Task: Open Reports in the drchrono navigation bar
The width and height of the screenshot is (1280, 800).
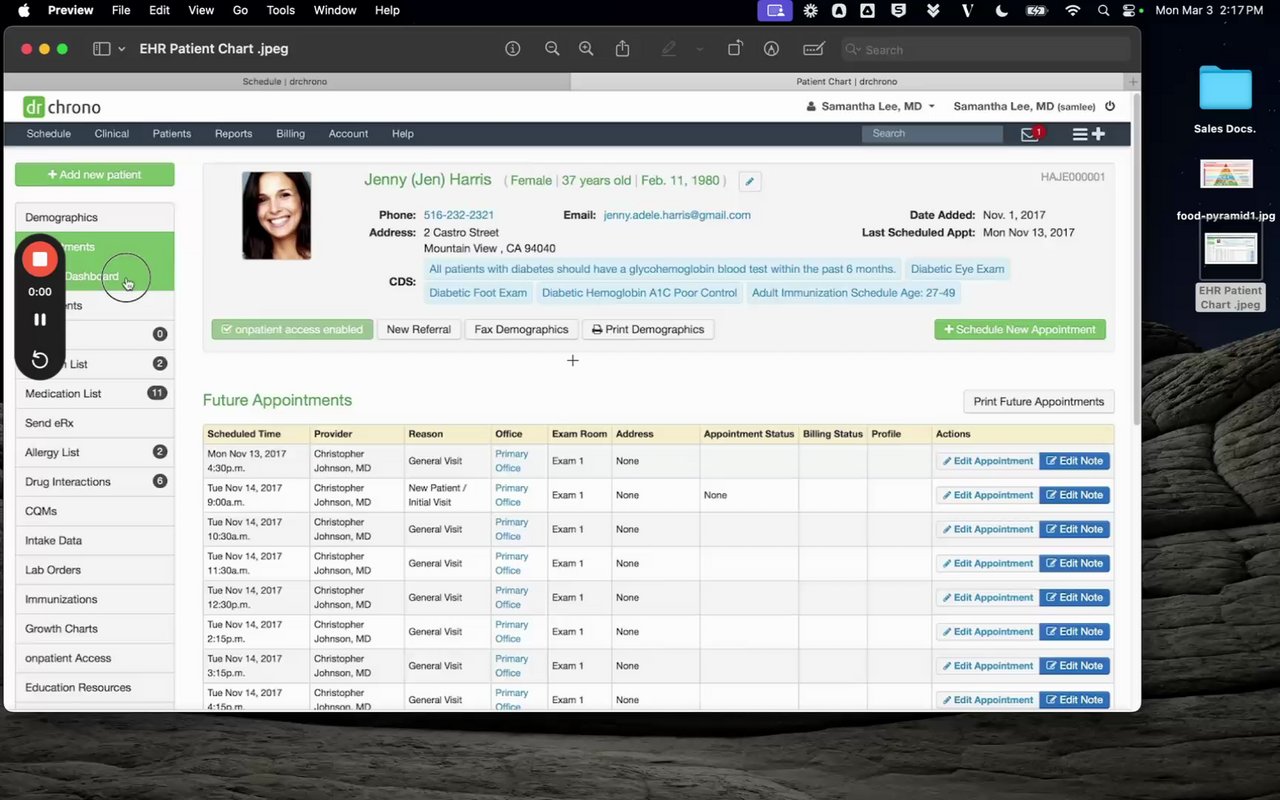Action: [233, 134]
